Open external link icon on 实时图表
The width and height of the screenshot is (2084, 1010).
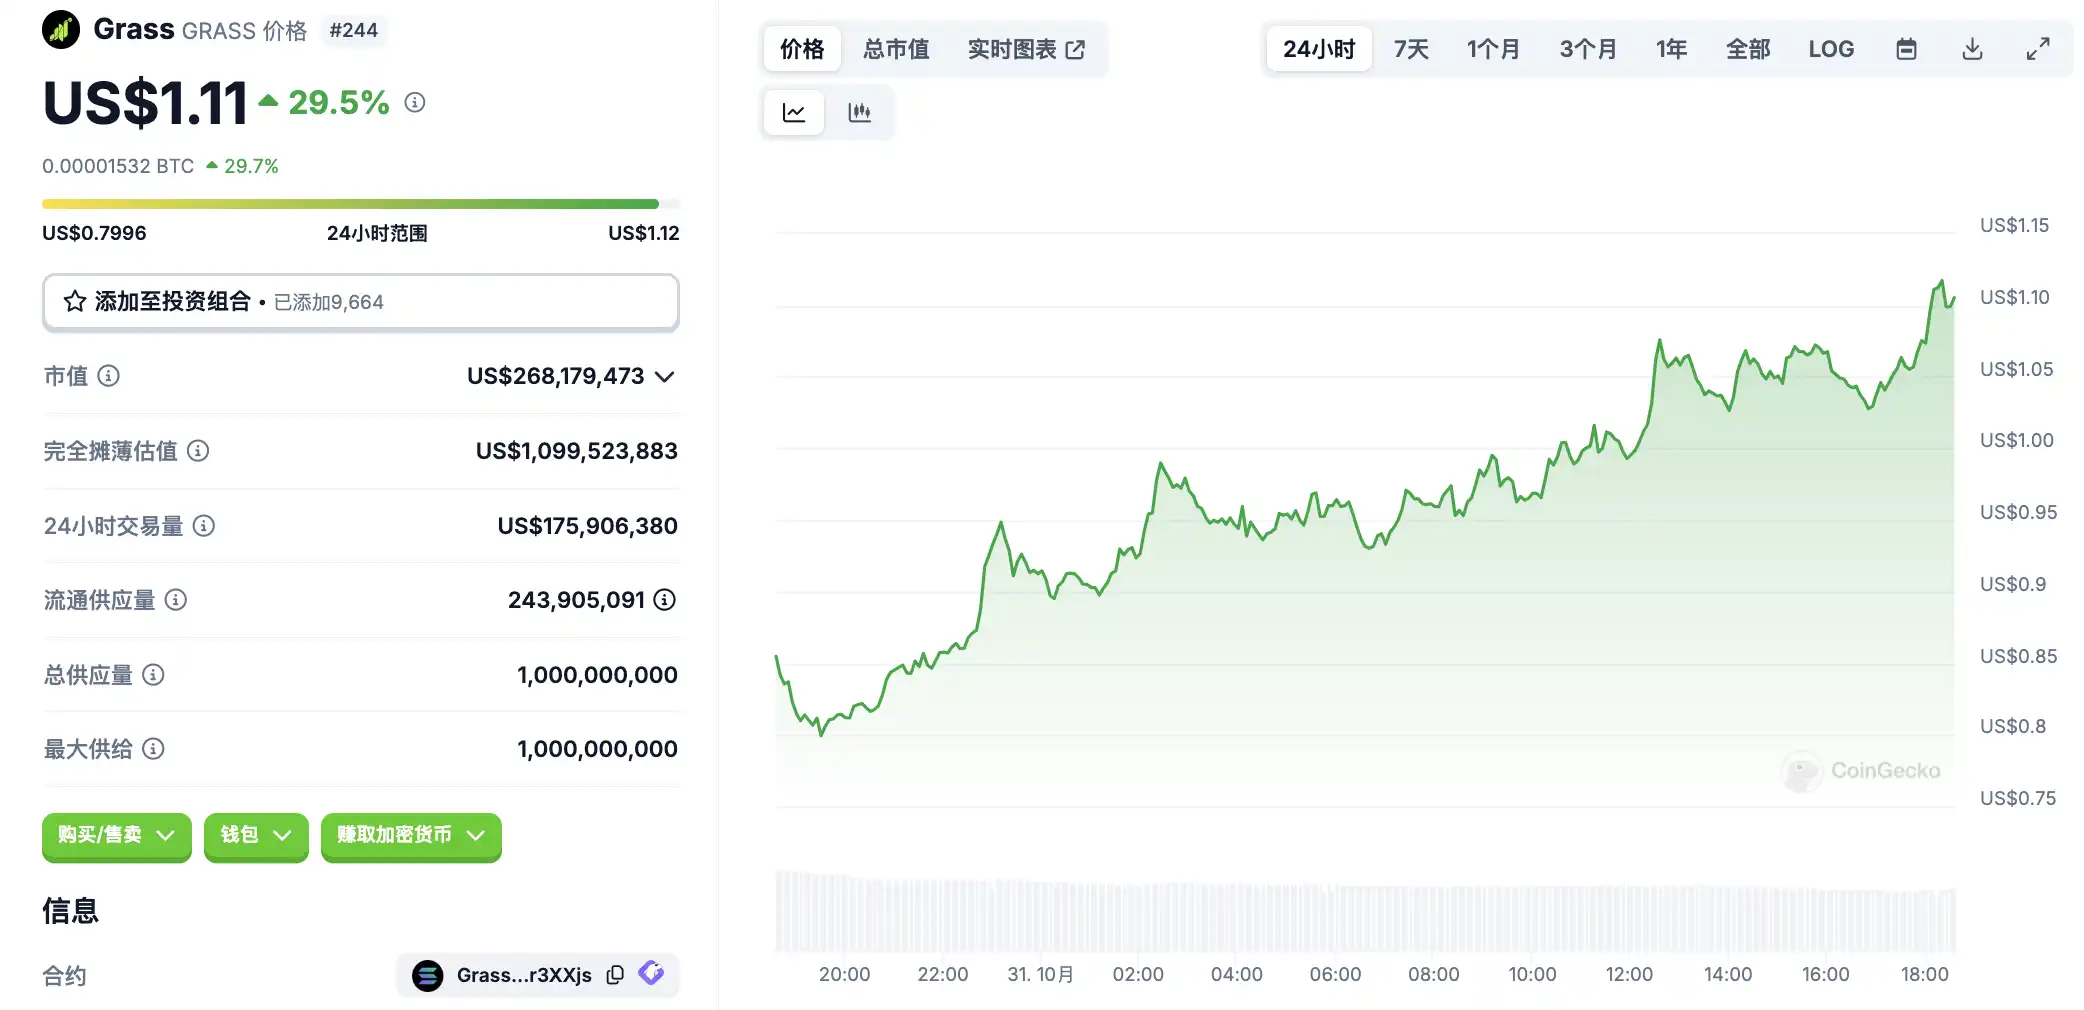(1076, 50)
